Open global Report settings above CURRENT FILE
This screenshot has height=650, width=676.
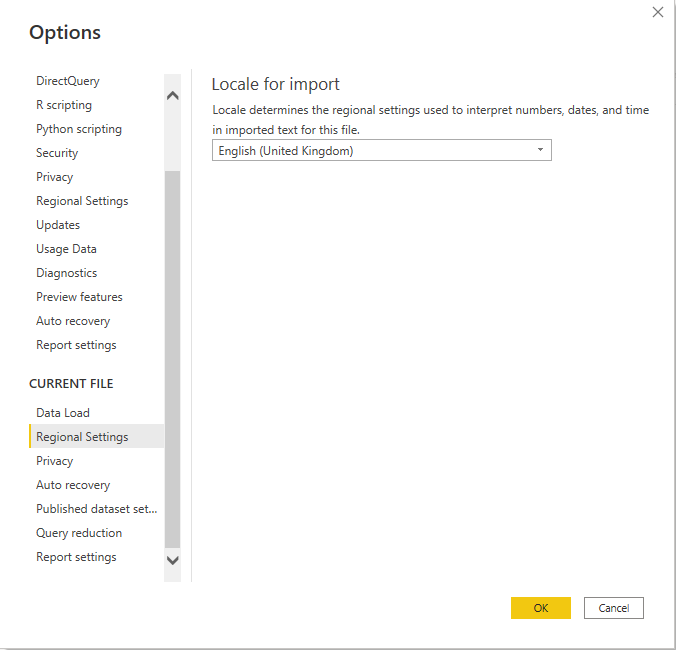tap(76, 345)
